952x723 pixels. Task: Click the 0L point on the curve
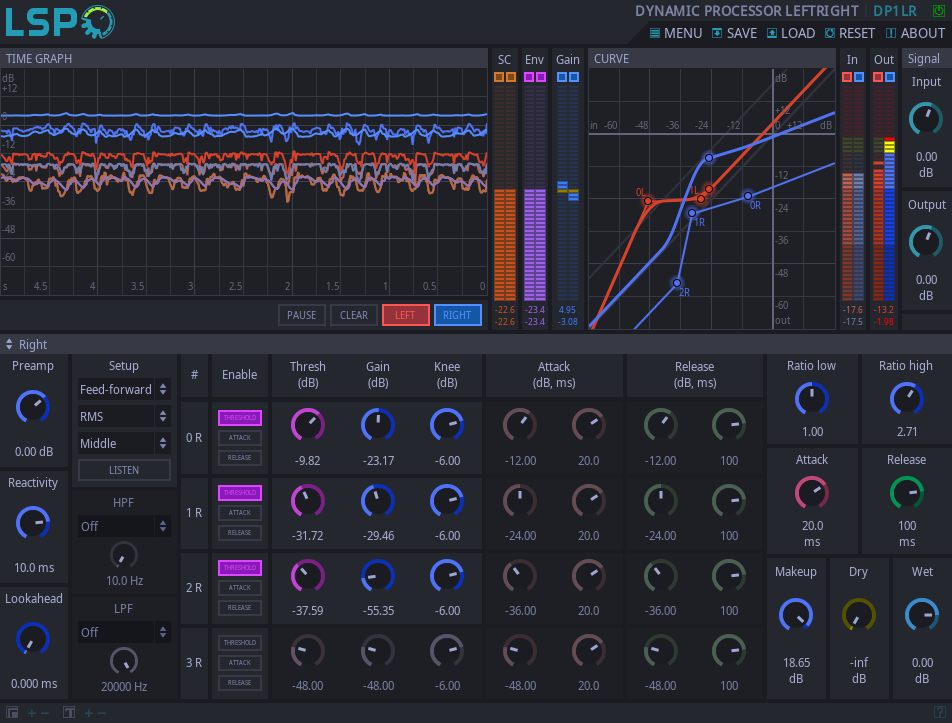[648, 200]
